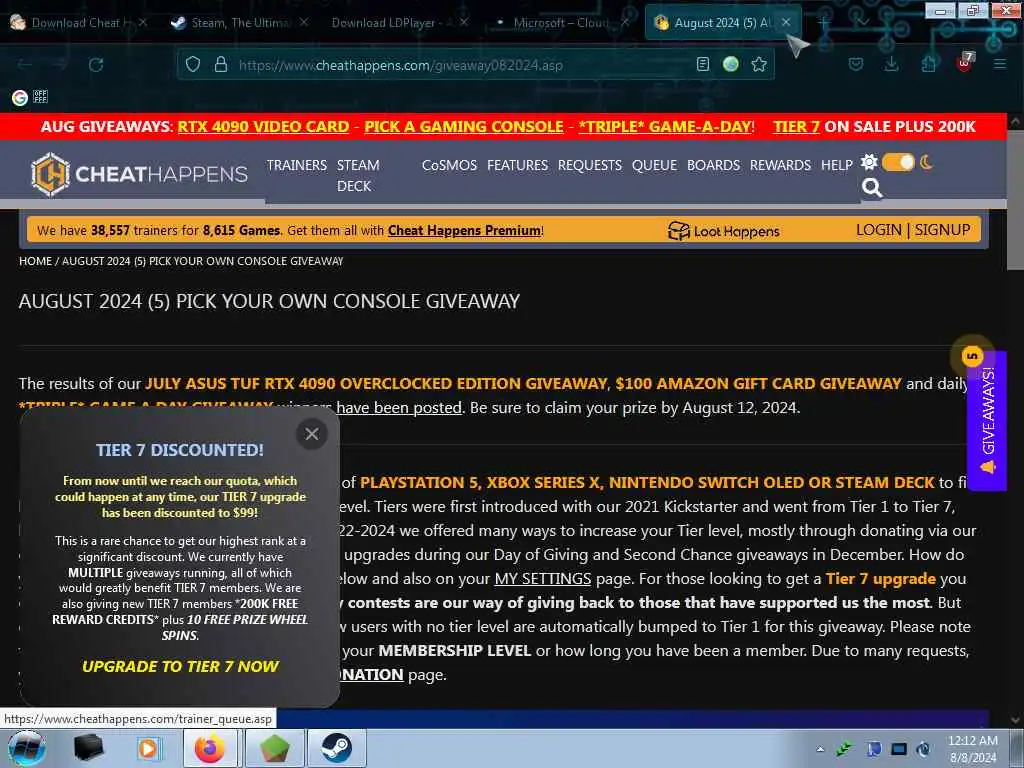Click the browser back arrow
This screenshot has width=1024, height=768.
pyautogui.click(x=25, y=65)
